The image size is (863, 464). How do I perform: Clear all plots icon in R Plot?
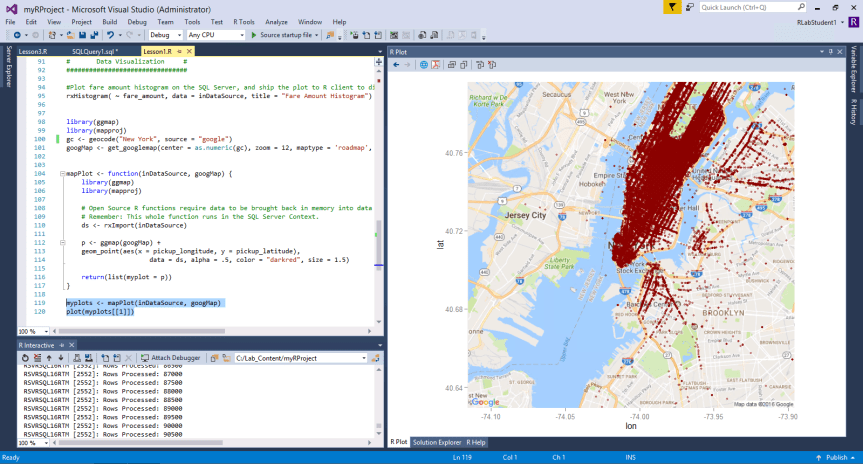492,65
